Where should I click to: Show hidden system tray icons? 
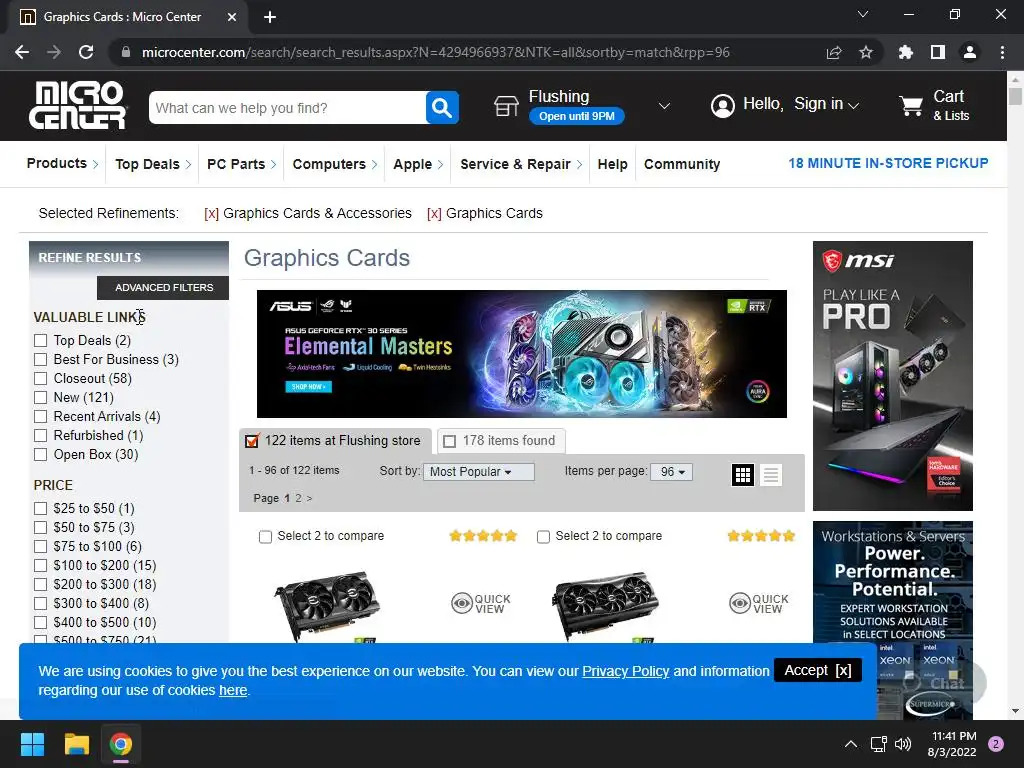tap(851, 744)
